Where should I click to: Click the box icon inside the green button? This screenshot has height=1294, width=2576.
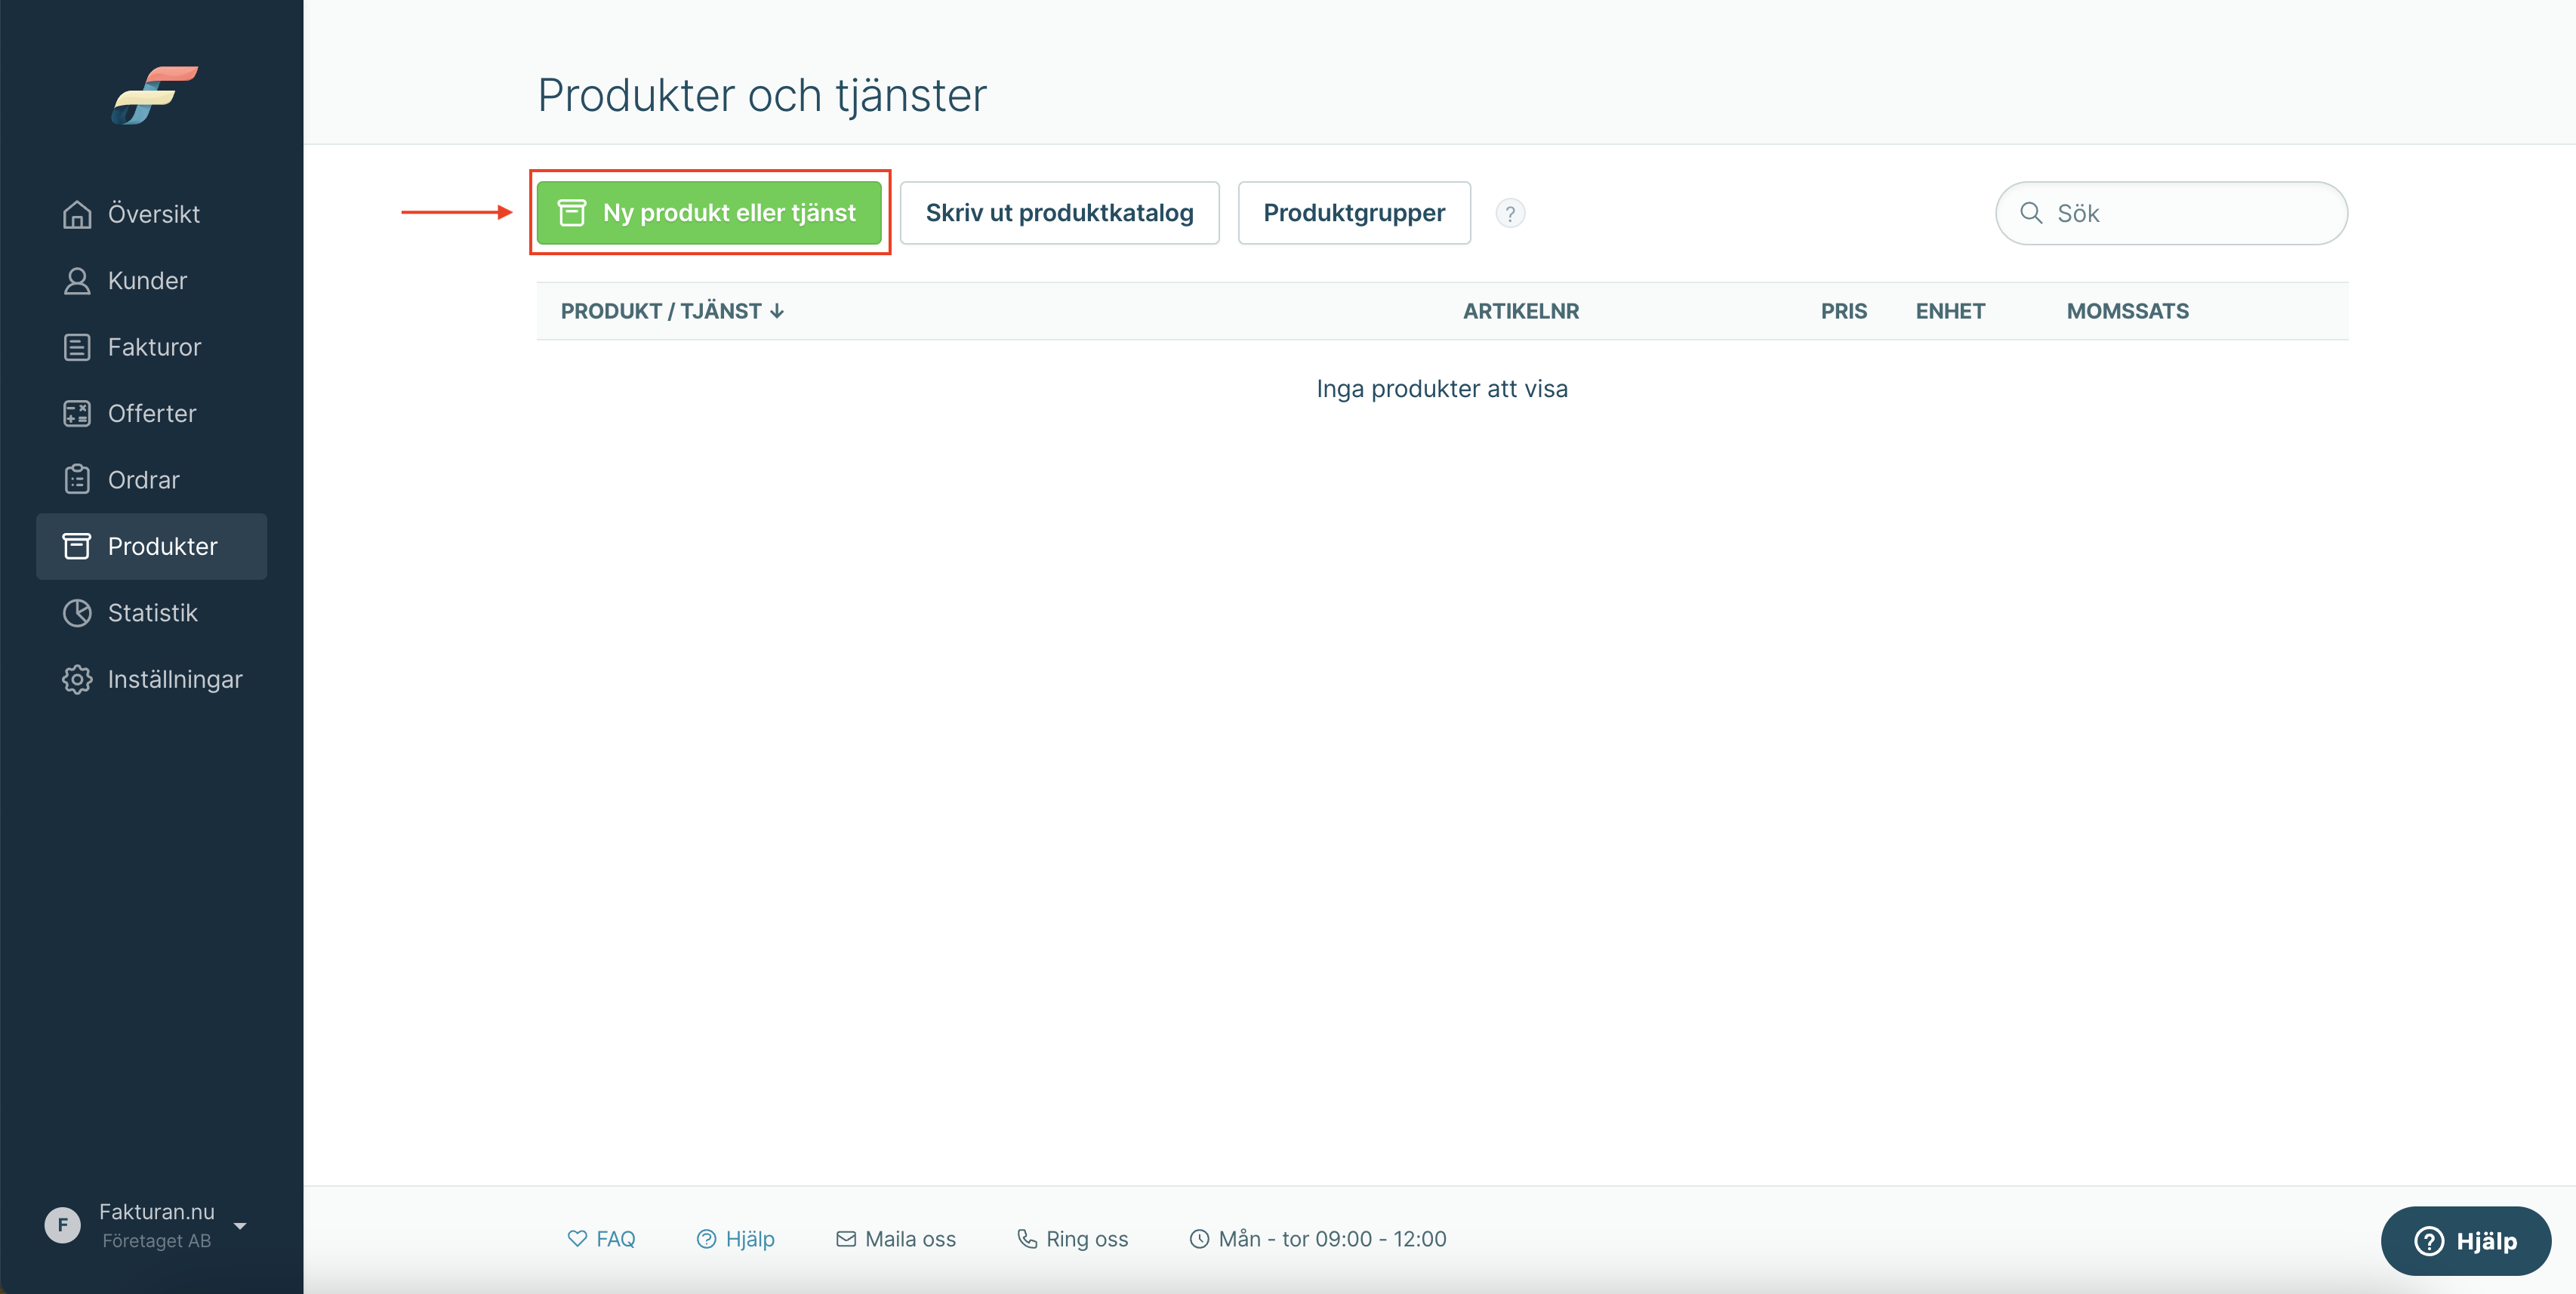[x=572, y=212]
